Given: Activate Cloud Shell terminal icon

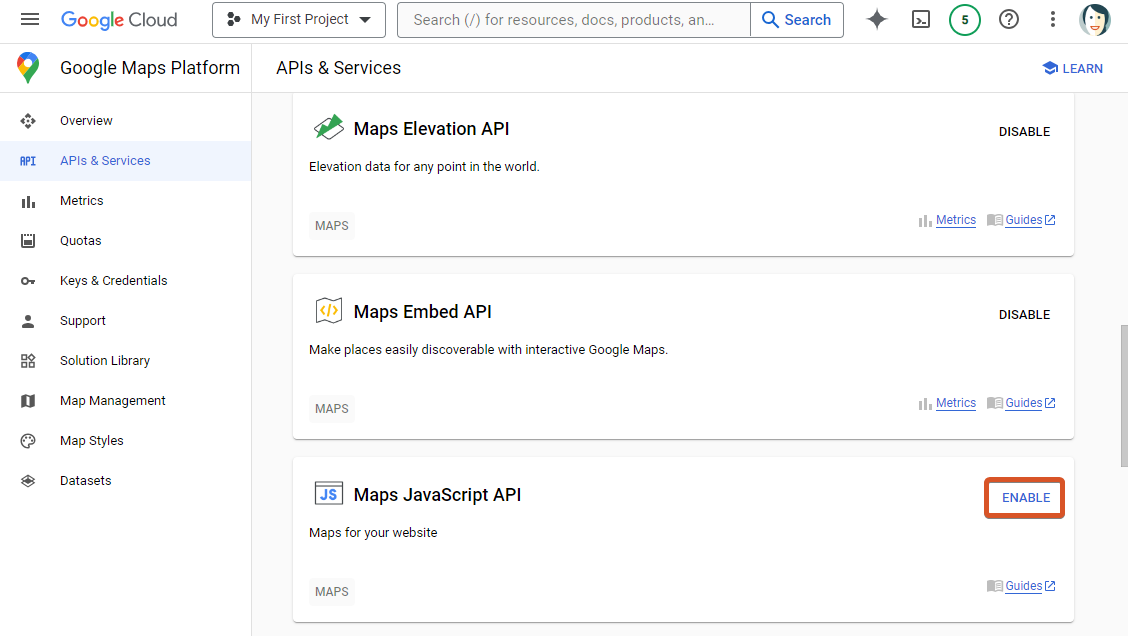Looking at the screenshot, I should (921, 19).
